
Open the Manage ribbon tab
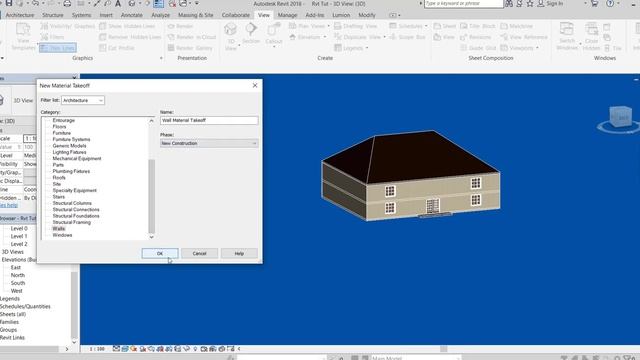pyautogui.click(x=287, y=15)
